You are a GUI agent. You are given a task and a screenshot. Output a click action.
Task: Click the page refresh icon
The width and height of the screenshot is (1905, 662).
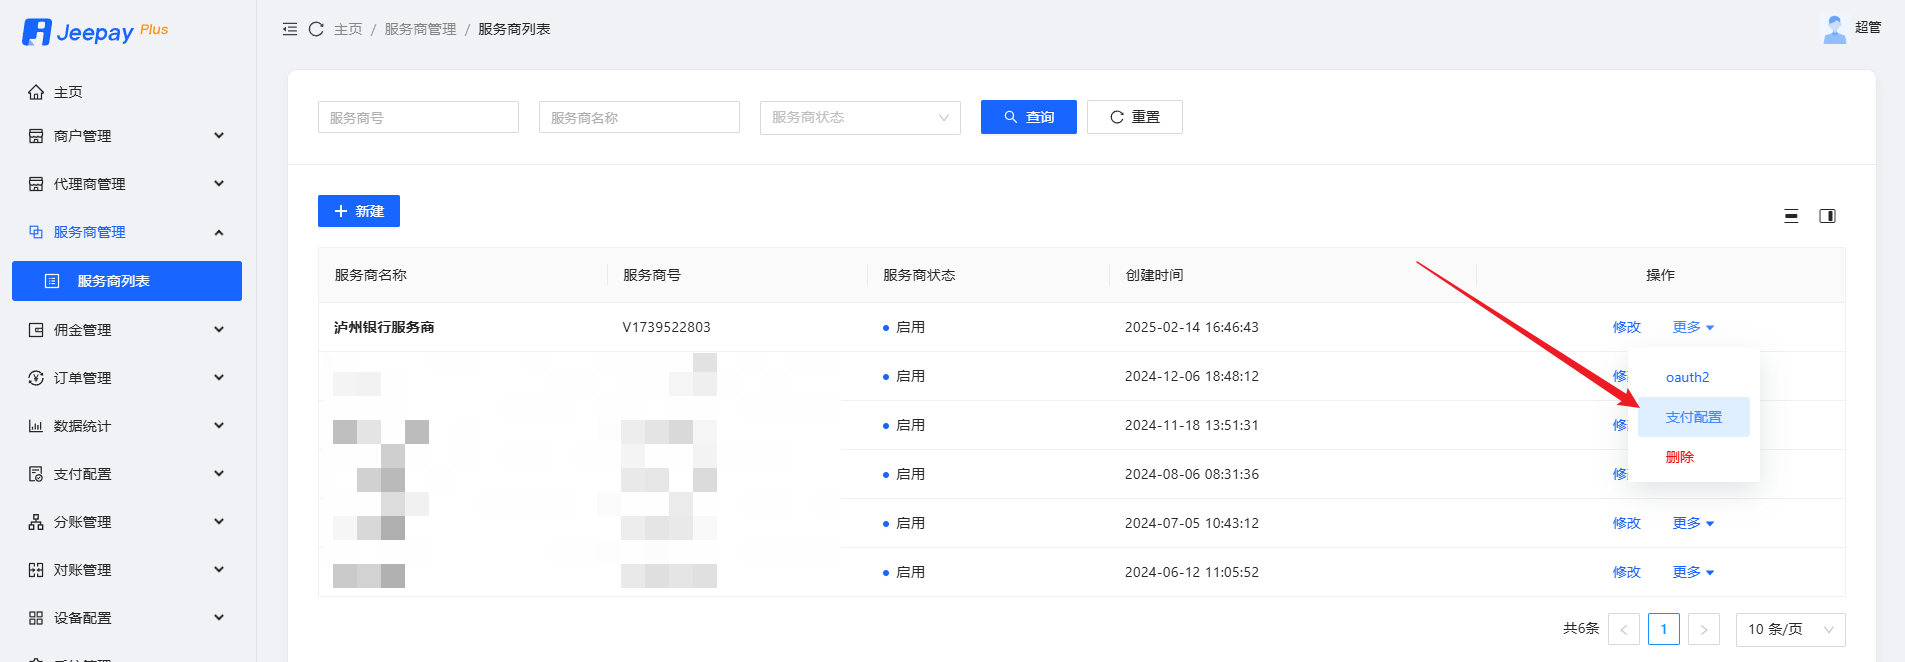[x=316, y=29]
